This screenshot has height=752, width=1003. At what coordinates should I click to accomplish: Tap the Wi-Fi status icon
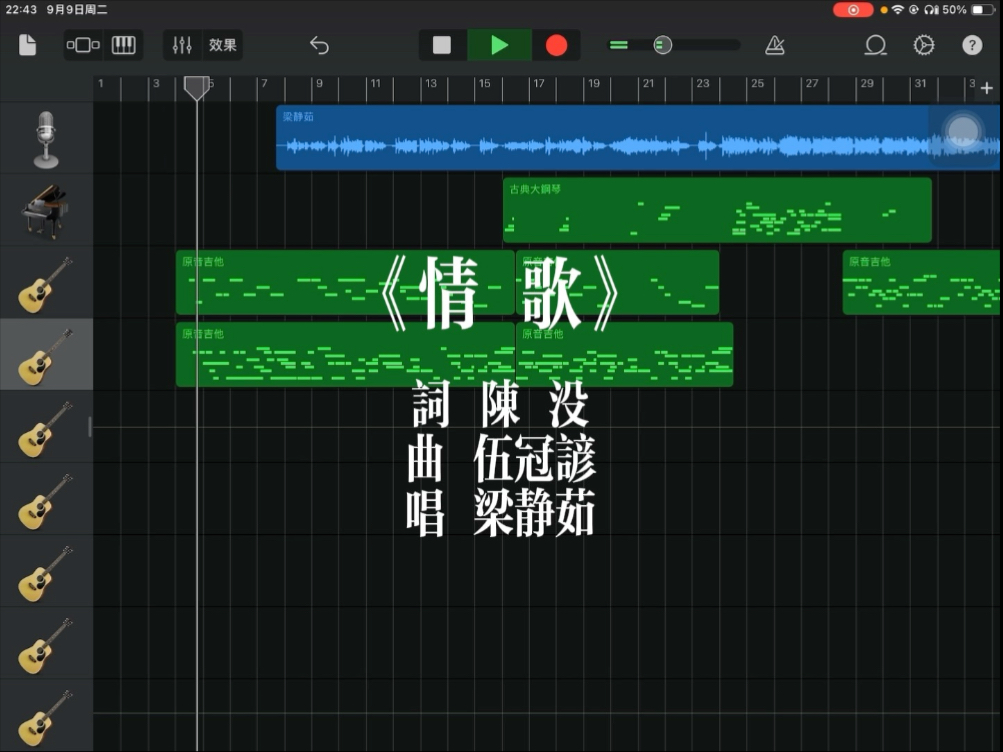click(898, 10)
